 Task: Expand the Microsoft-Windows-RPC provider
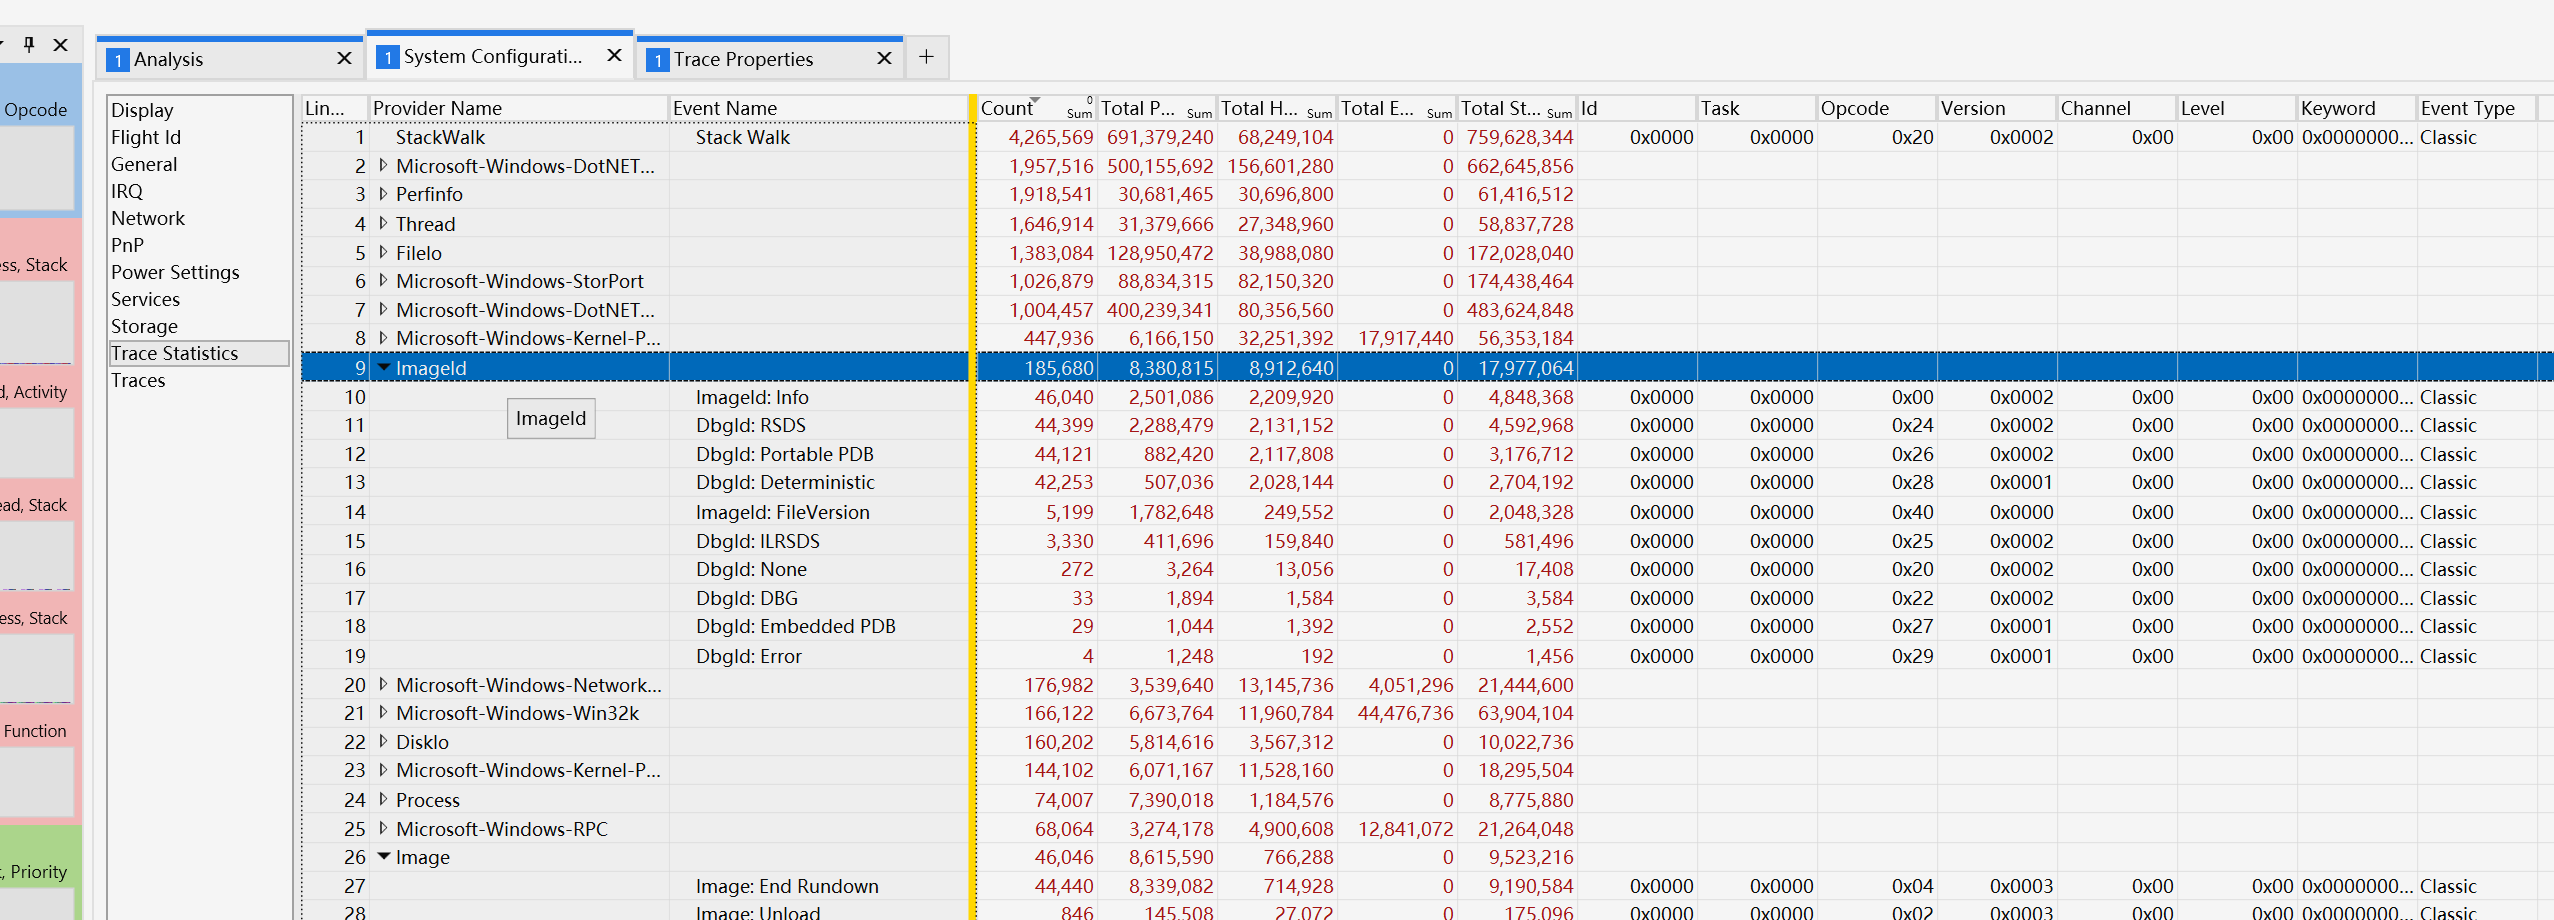[383, 828]
